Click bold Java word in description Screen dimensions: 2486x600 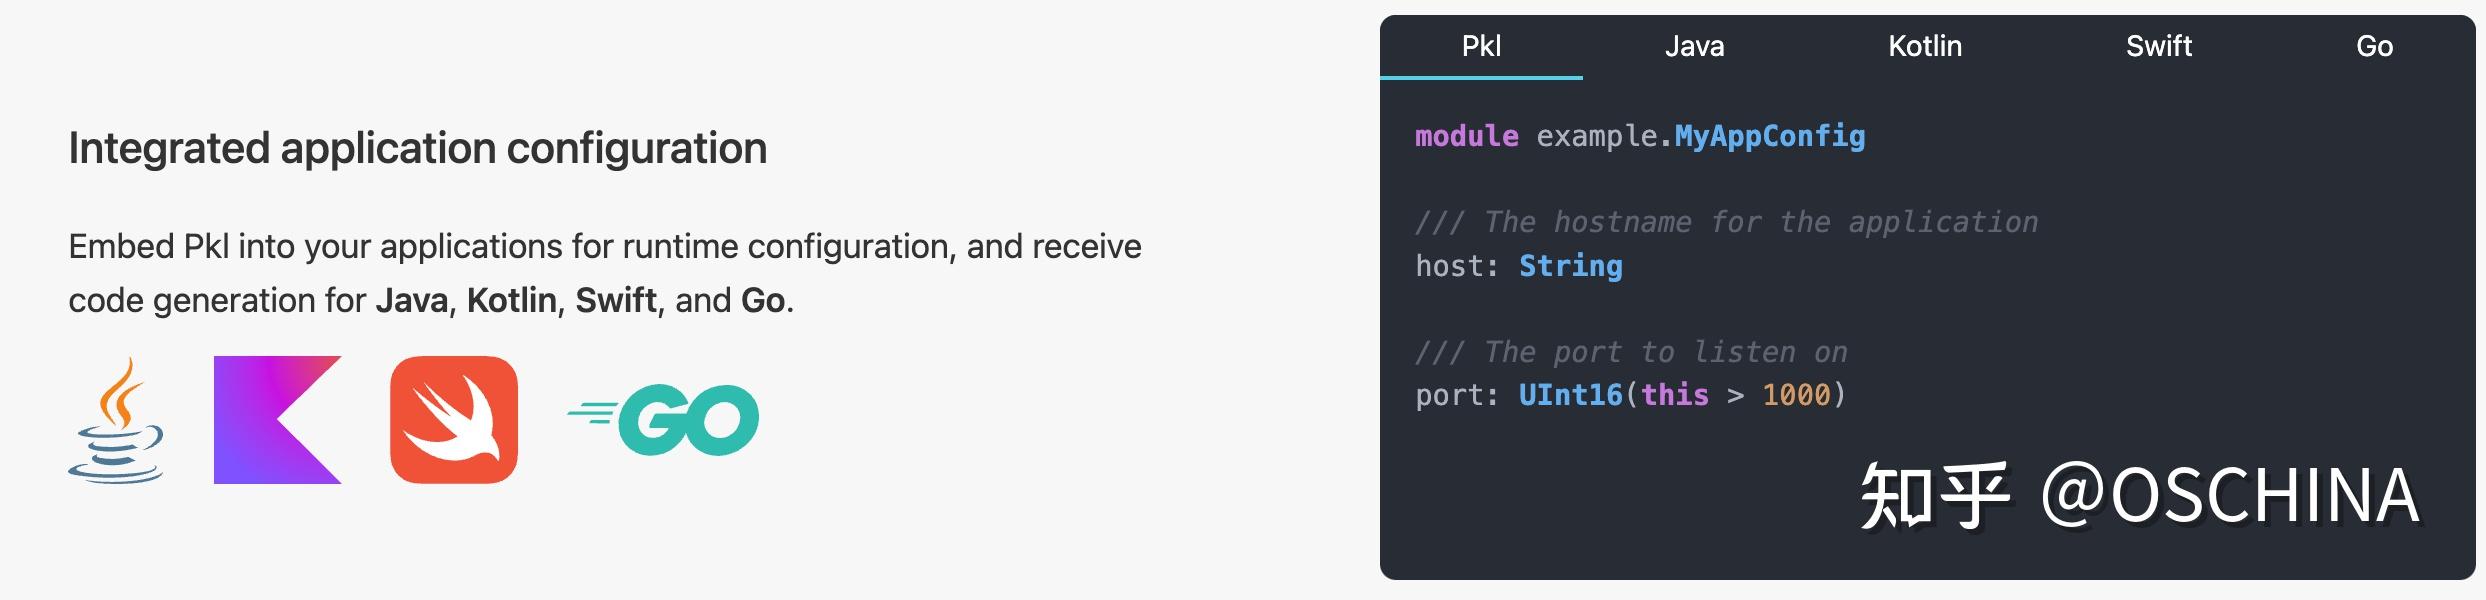click(412, 300)
